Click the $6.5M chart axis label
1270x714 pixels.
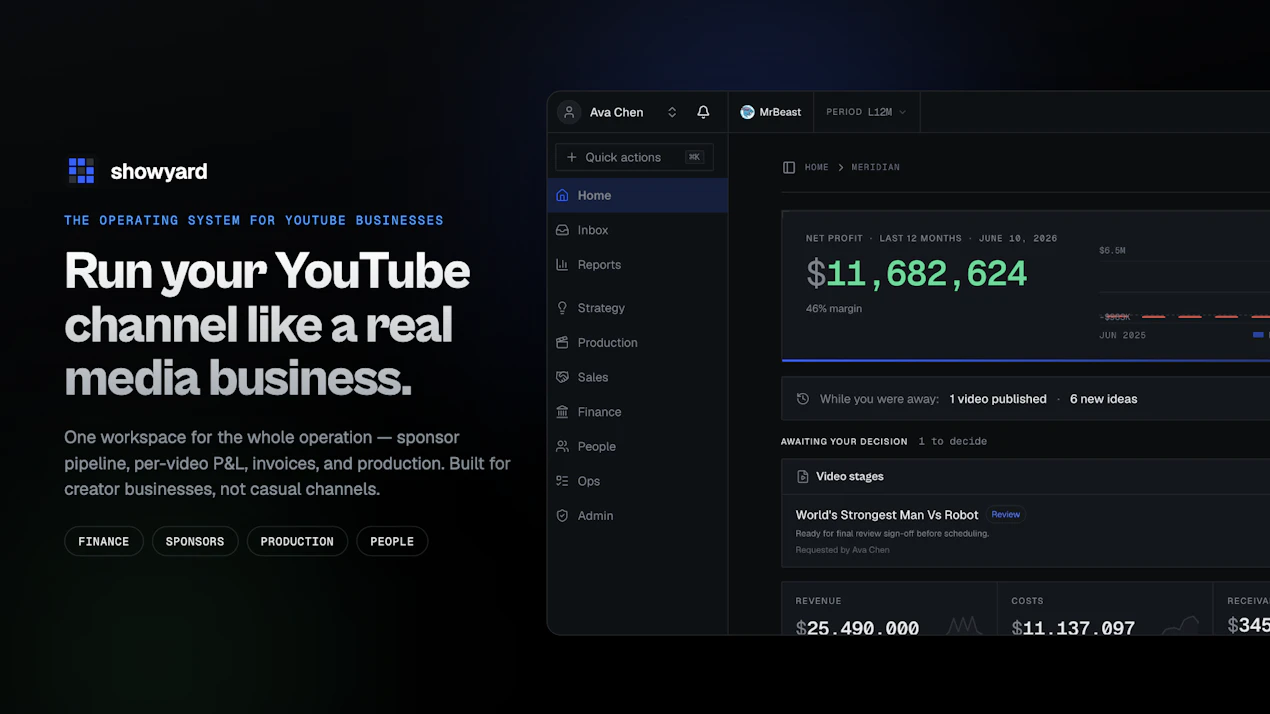pyautogui.click(x=1112, y=251)
